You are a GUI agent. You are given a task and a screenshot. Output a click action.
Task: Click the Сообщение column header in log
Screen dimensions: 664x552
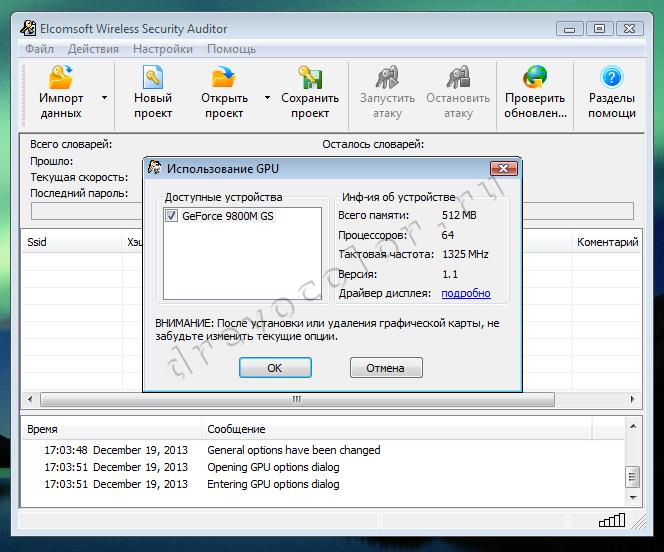(396, 429)
